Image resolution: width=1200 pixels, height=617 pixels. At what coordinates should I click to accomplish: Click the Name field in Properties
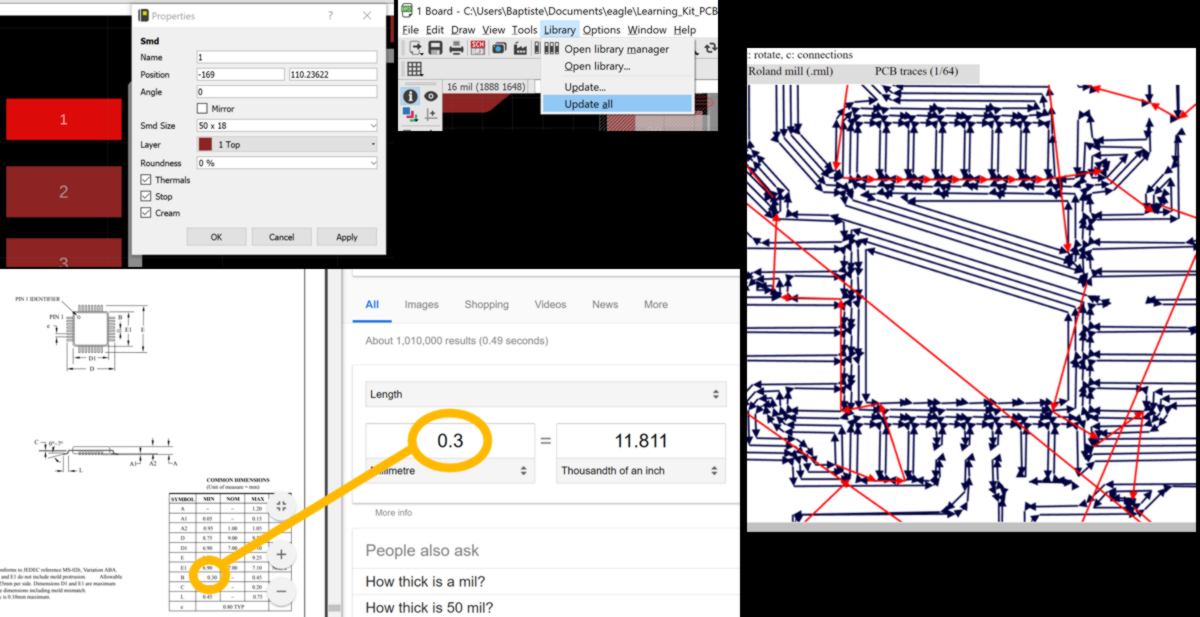coord(286,57)
